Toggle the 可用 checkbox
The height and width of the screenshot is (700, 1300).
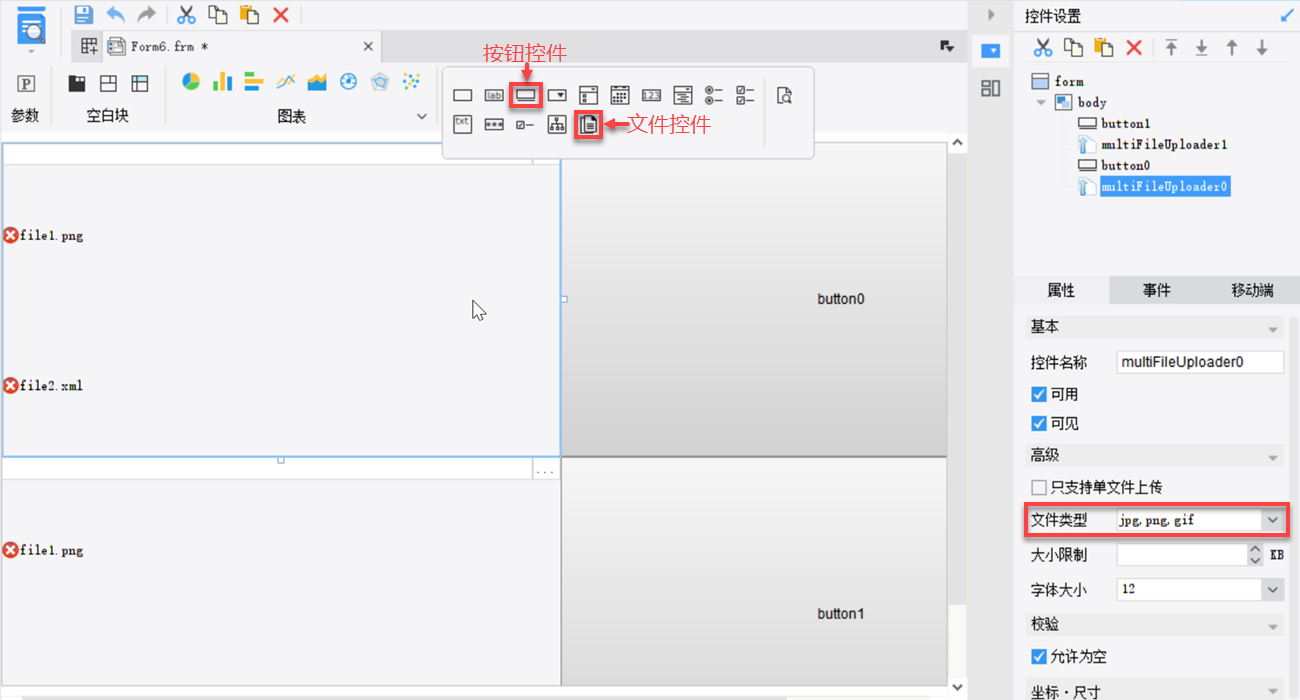click(x=1038, y=394)
